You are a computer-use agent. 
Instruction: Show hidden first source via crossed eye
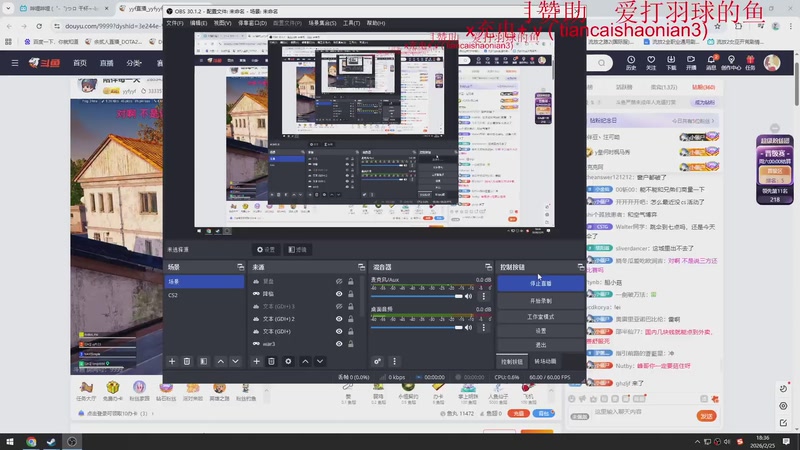click(339, 281)
